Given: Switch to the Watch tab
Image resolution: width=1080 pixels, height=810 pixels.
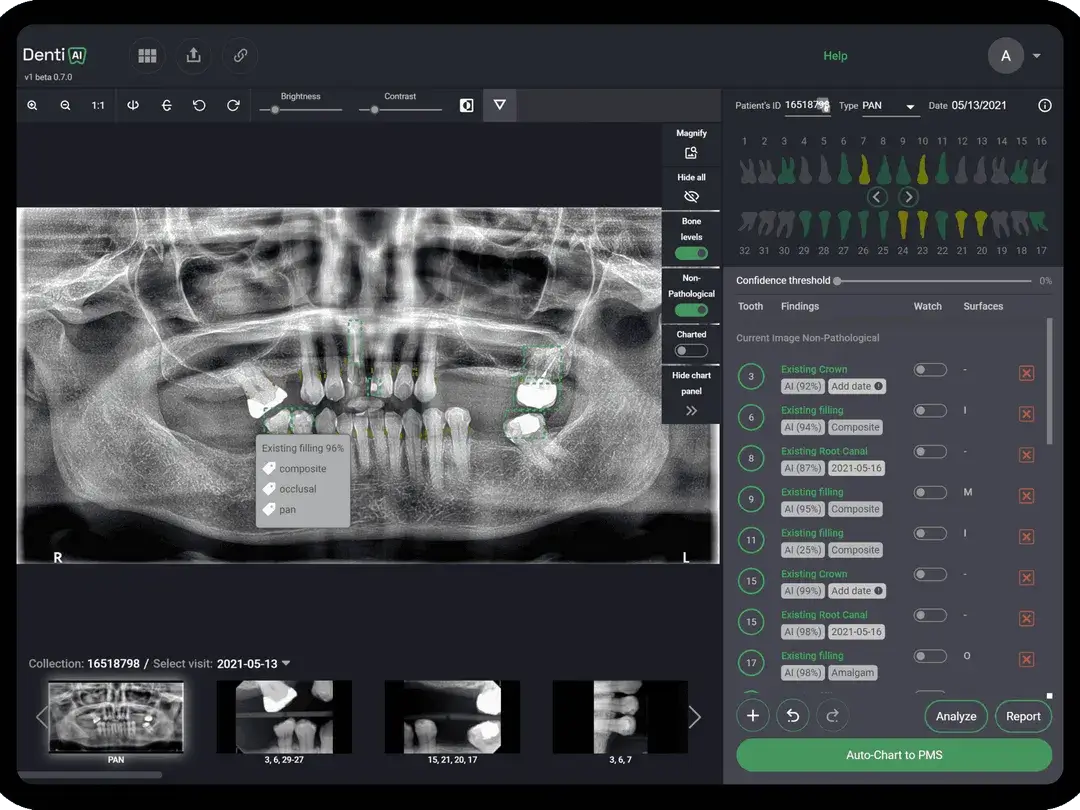Looking at the screenshot, I should (927, 306).
